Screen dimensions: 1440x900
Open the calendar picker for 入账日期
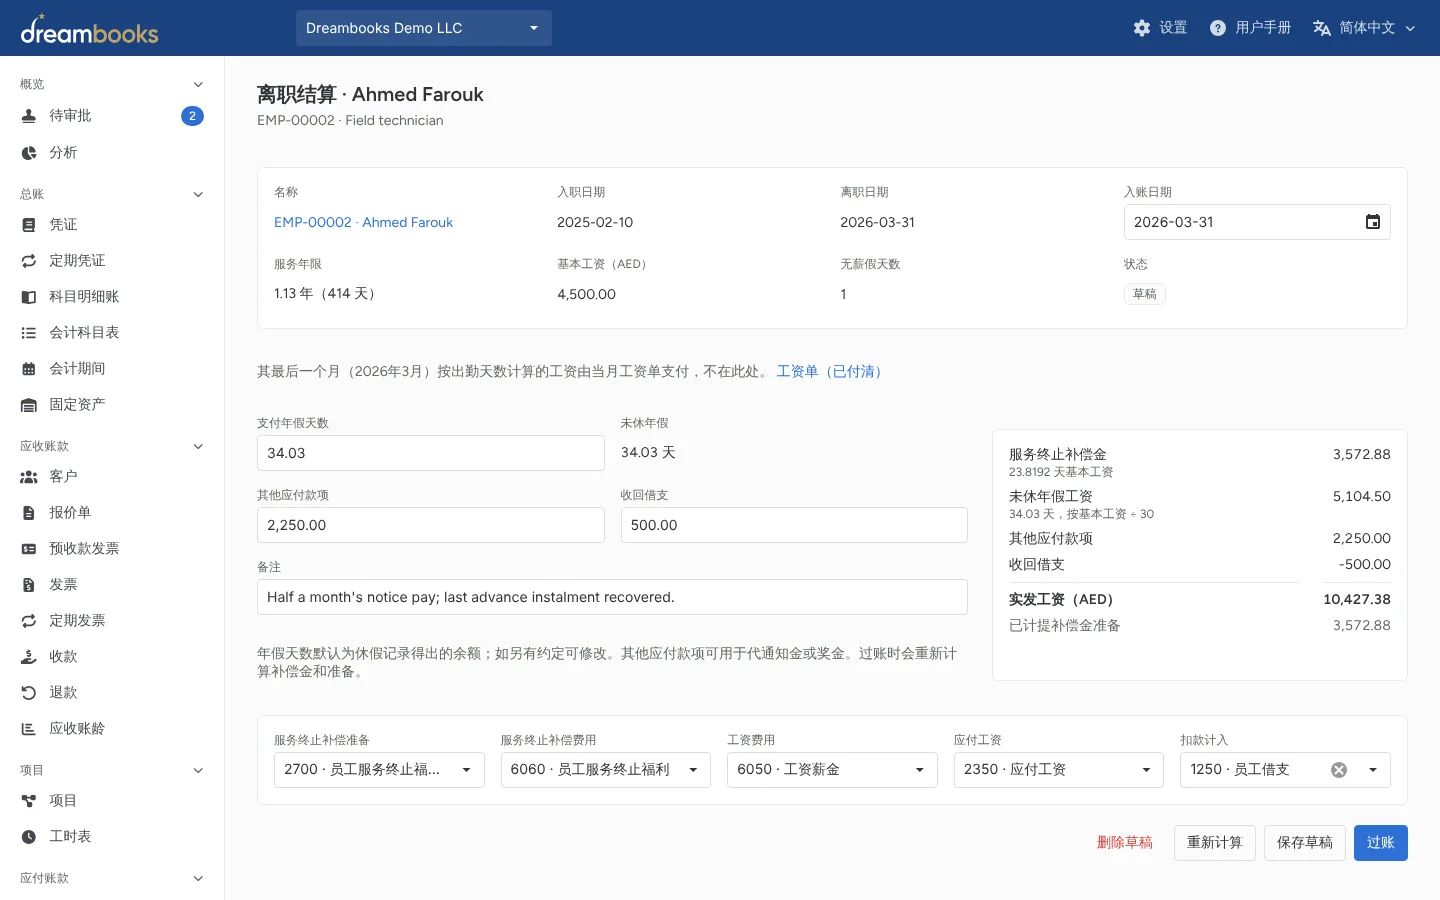pos(1373,222)
